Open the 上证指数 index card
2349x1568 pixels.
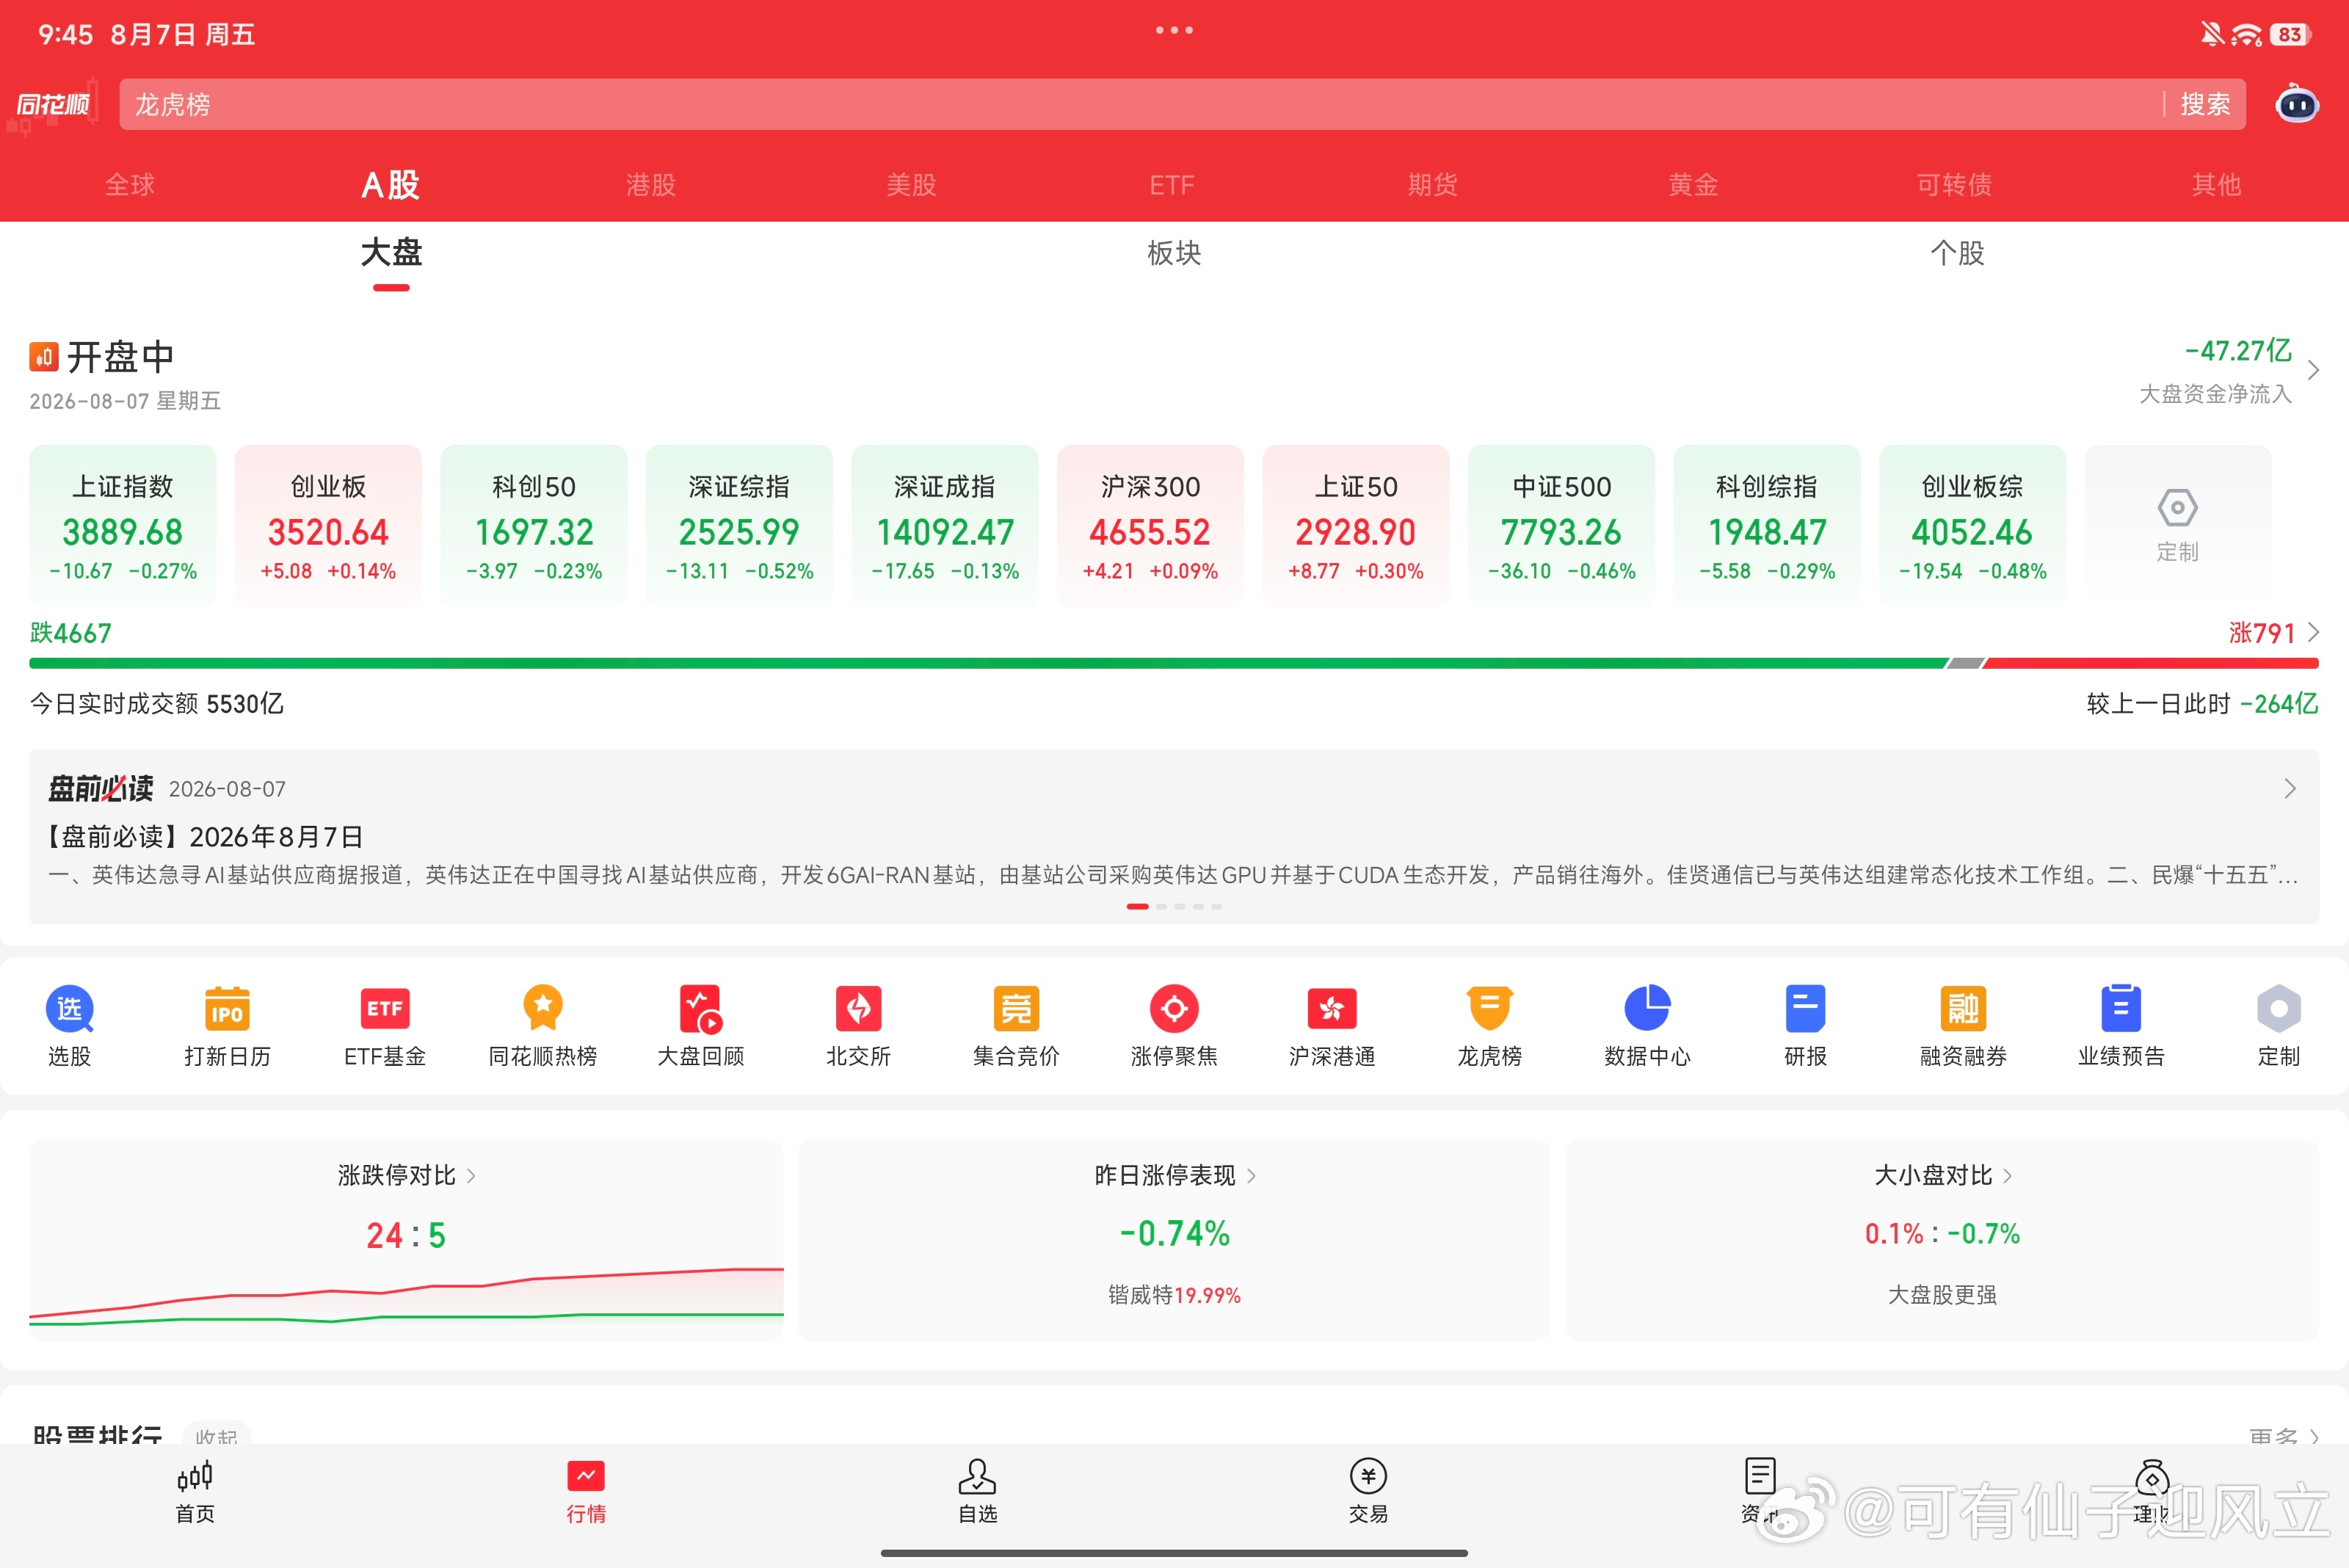pyautogui.click(x=123, y=525)
